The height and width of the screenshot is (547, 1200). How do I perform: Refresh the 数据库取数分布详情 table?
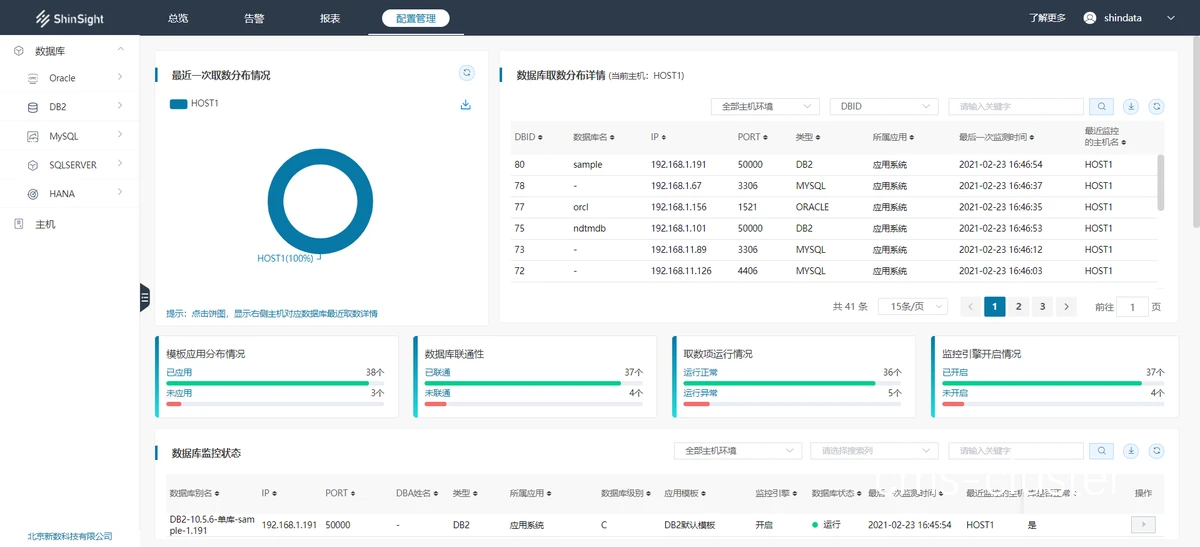click(x=1157, y=106)
